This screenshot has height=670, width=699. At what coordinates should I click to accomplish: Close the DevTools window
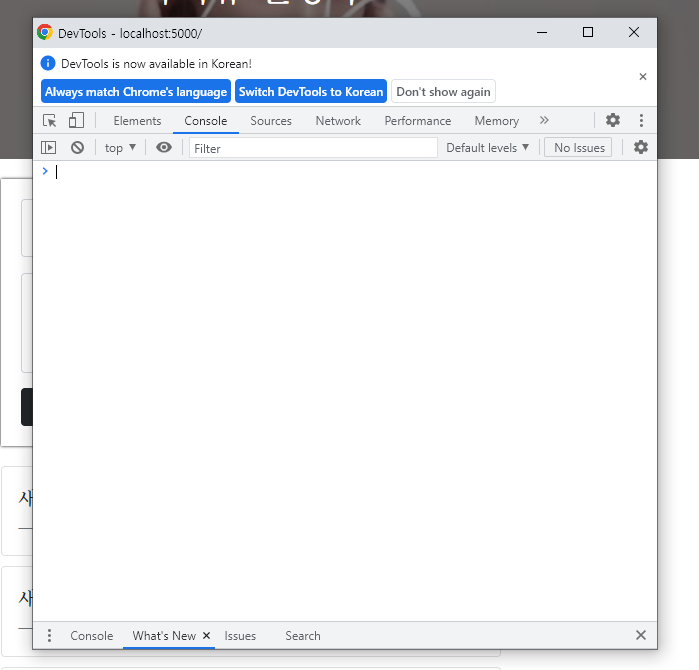tap(633, 33)
